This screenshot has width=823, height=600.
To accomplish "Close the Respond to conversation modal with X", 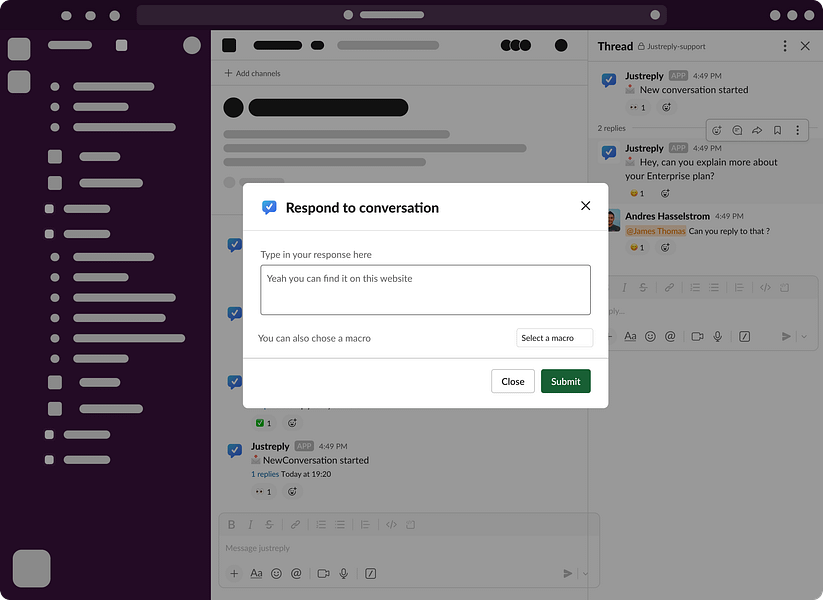I will pyautogui.click(x=585, y=206).
